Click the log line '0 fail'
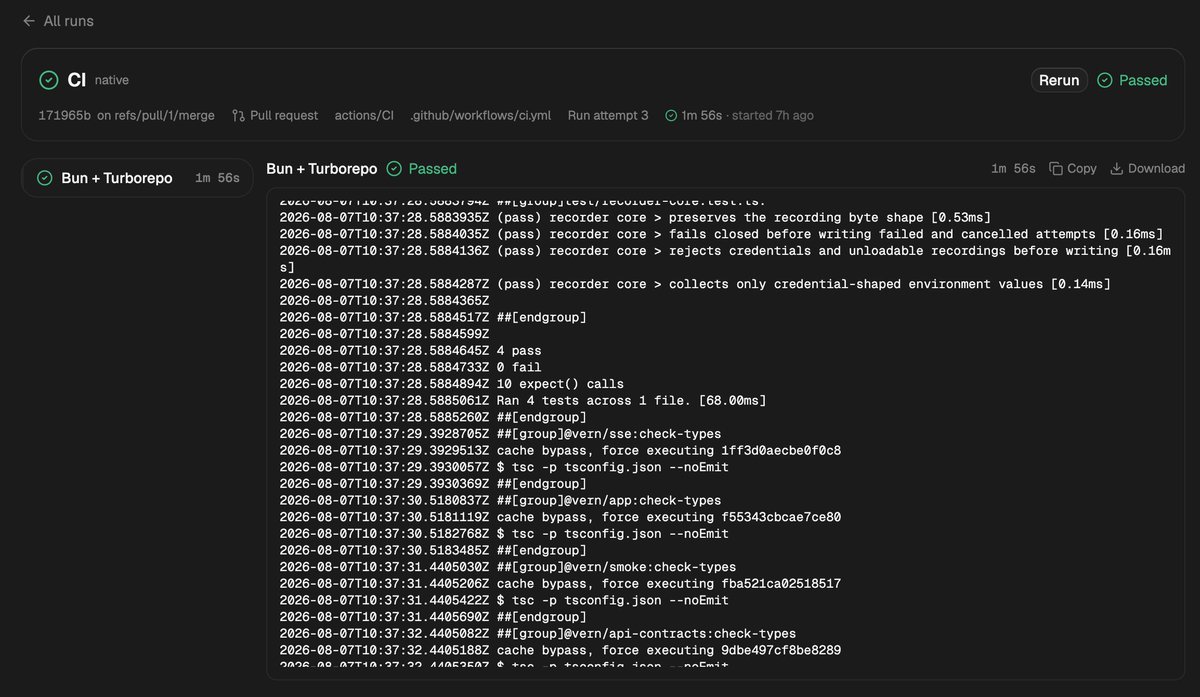 tap(410, 367)
